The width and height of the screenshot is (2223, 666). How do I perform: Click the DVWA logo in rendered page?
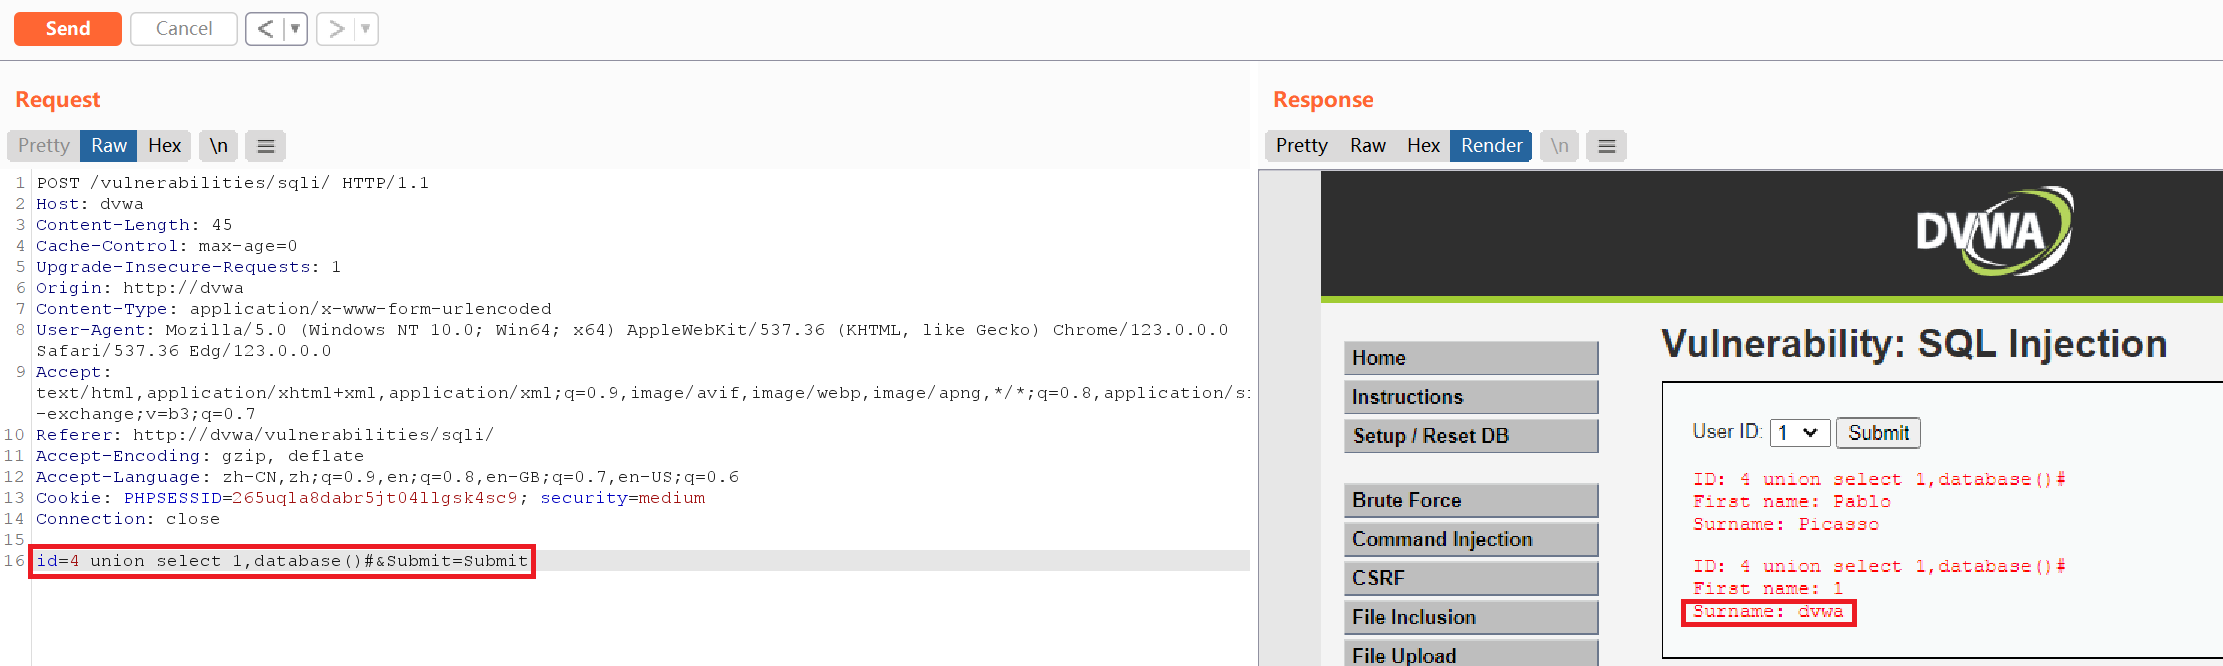click(1994, 231)
